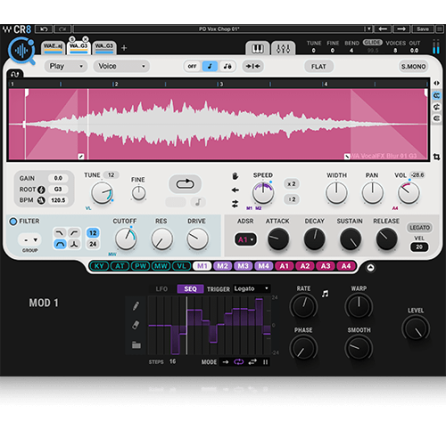
Task: Open the mixer sliders view
Action: (x=283, y=49)
